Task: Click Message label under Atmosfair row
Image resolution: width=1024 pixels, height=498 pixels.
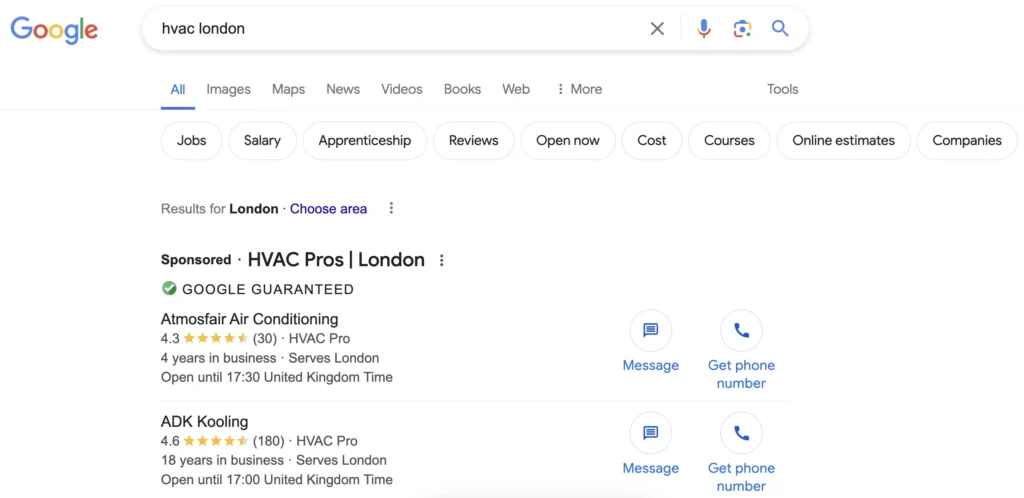Action: 650,366
